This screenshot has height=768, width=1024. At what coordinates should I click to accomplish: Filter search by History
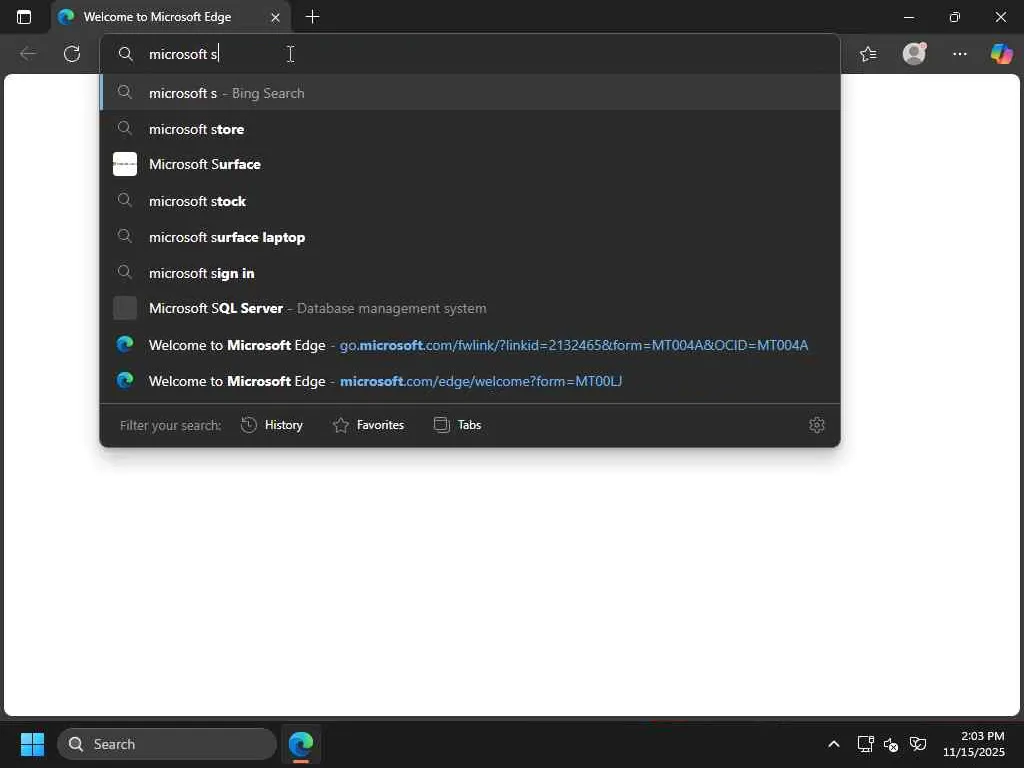click(x=272, y=425)
